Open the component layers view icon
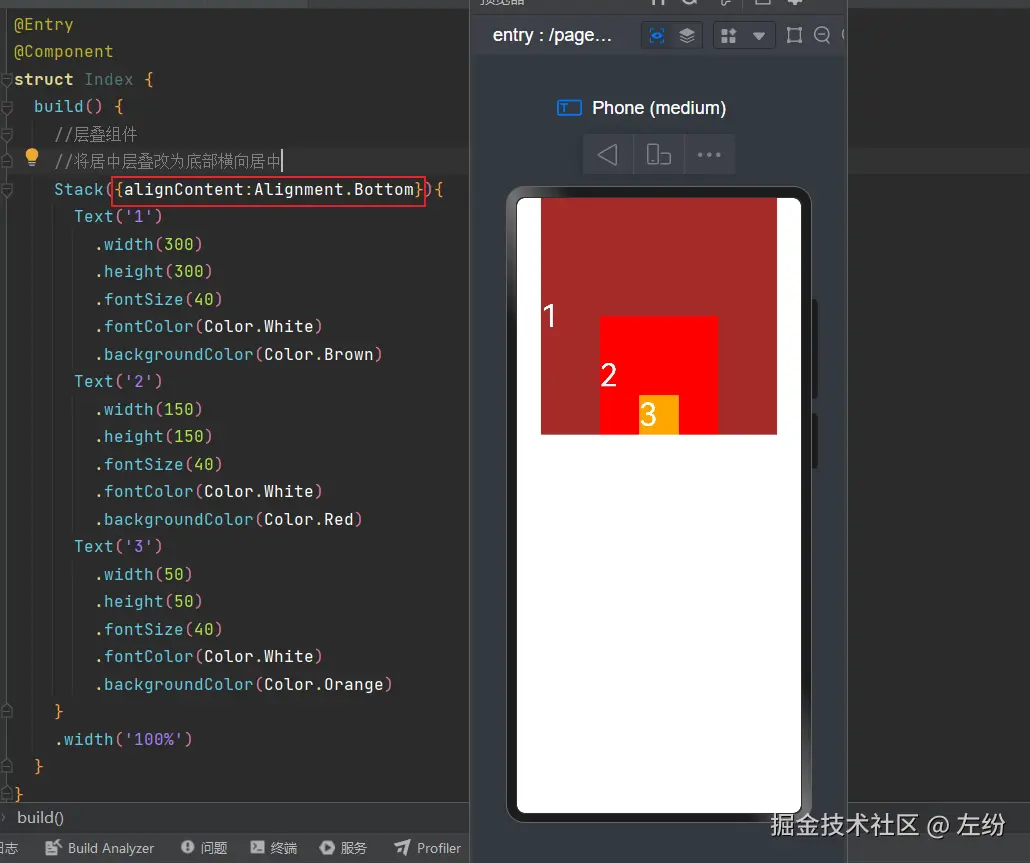Viewport: 1030px width, 863px height. (x=686, y=35)
